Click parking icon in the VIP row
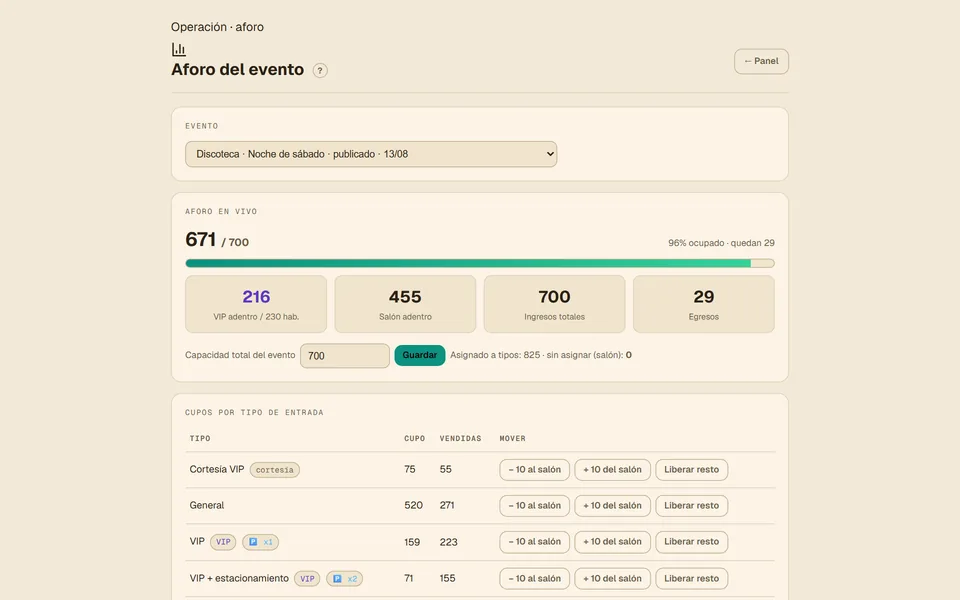 pyautogui.click(x=253, y=542)
